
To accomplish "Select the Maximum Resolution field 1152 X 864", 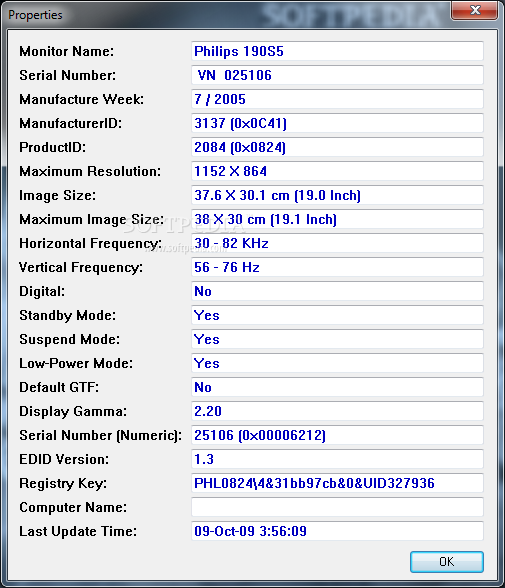I will (337, 171).
